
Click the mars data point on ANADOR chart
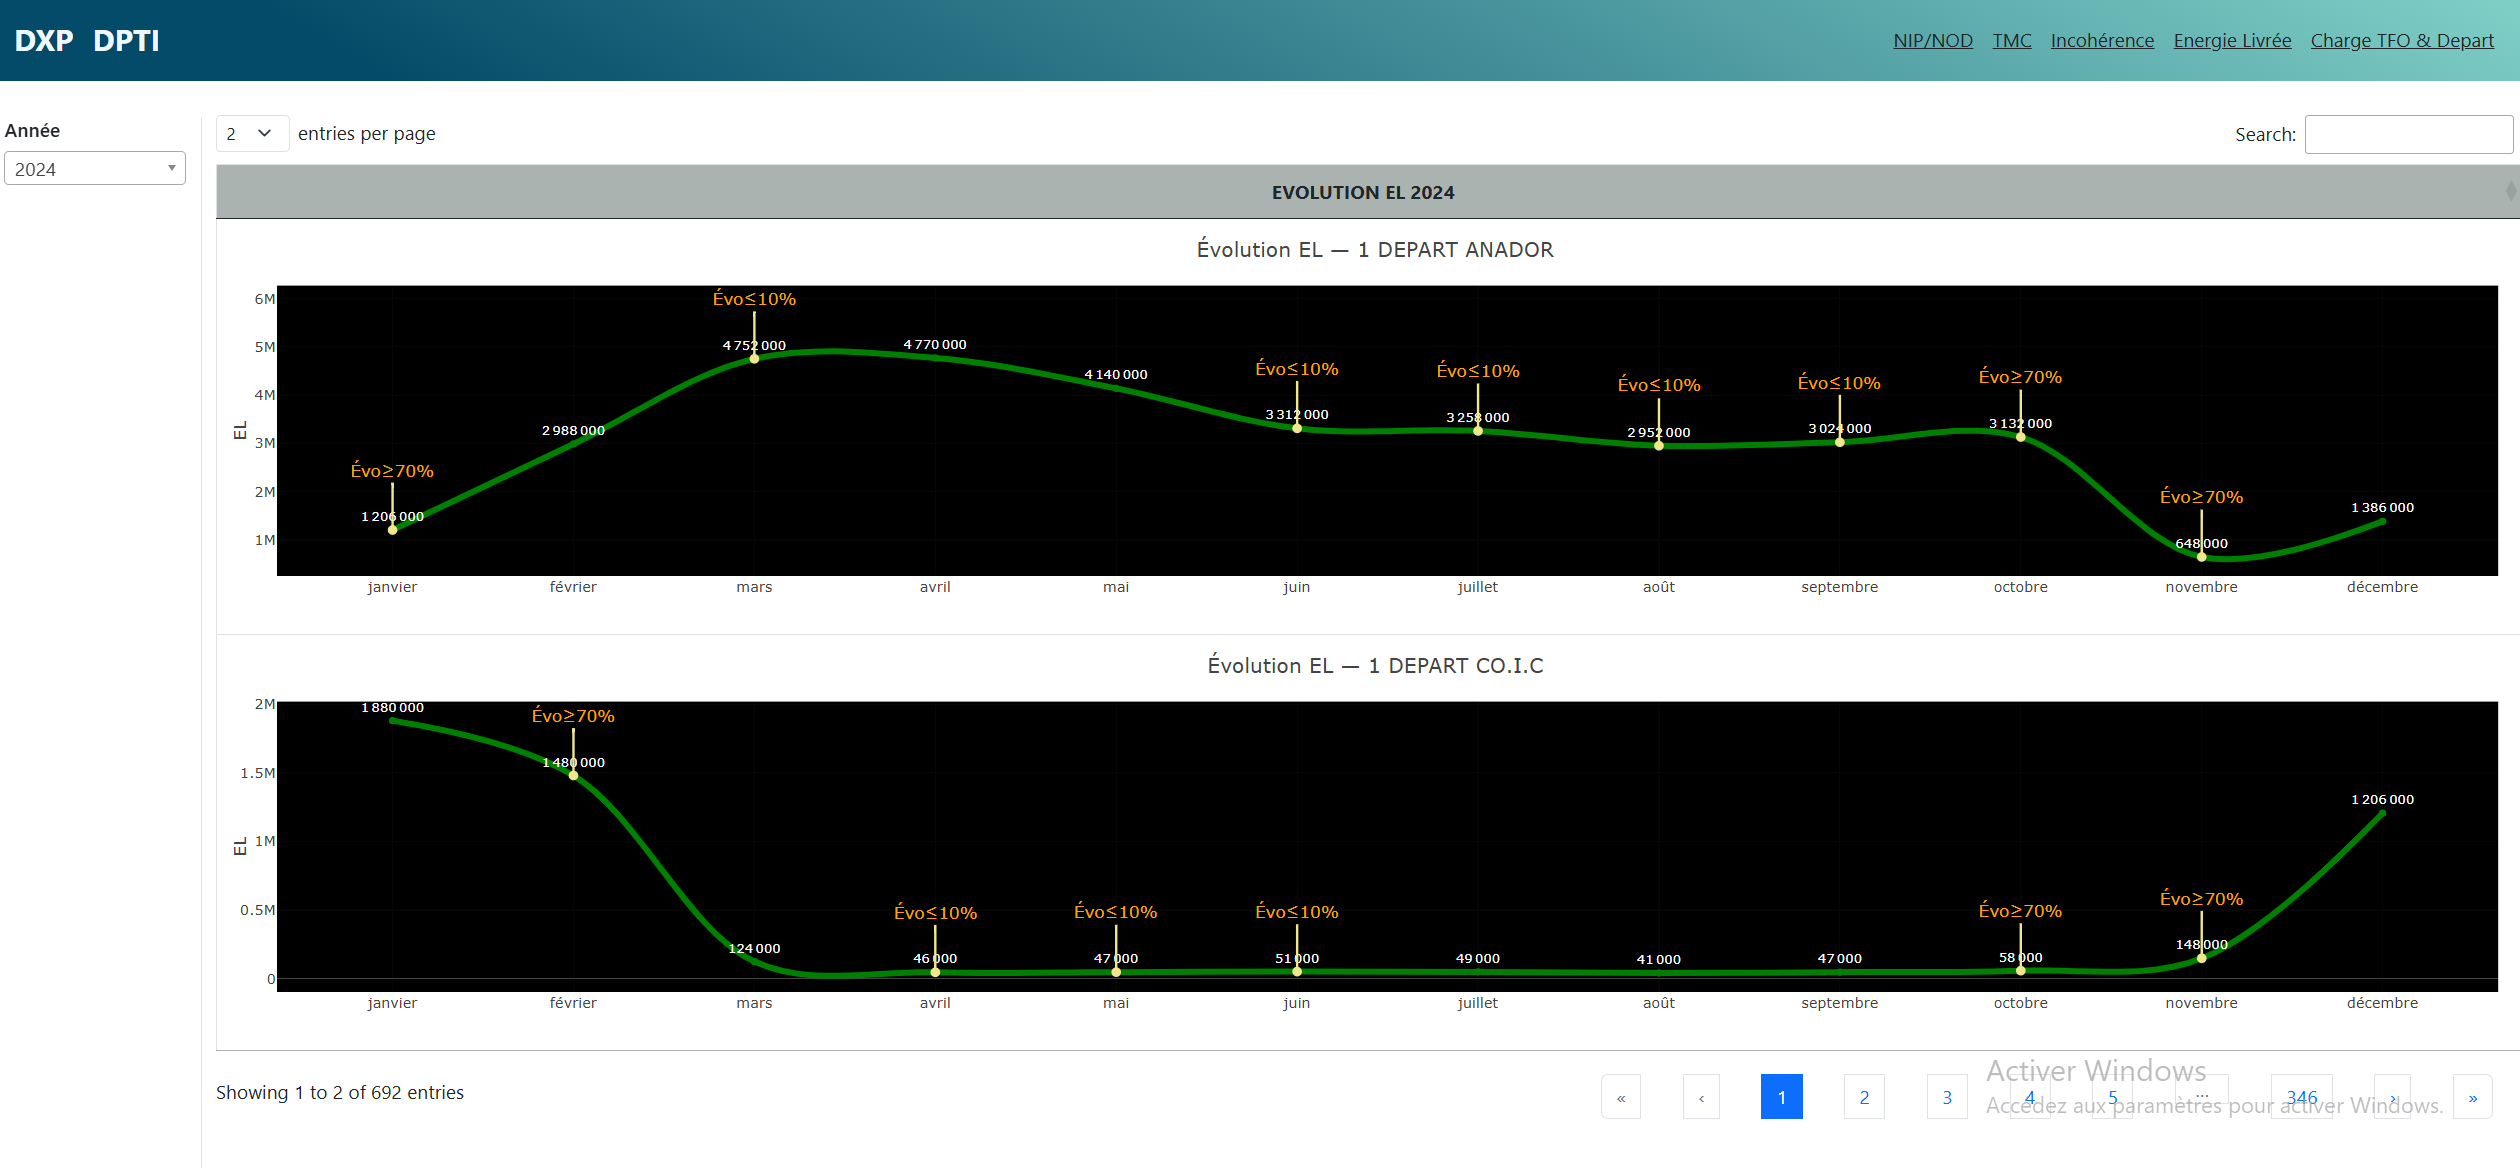click(754, 358)
